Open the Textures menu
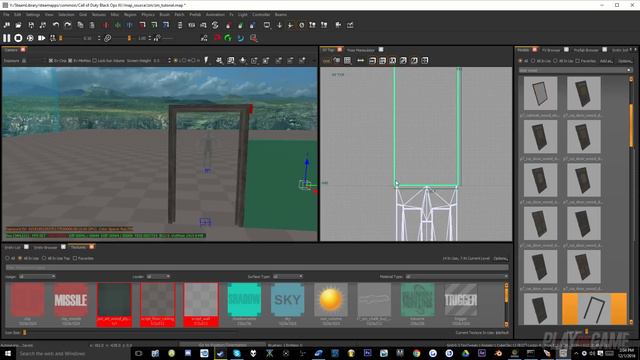 coord(98,14)
